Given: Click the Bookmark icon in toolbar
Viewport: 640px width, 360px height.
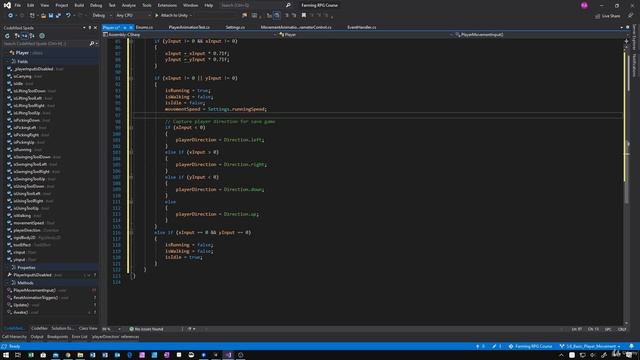Looking at the screenshot, I should 304,16.
